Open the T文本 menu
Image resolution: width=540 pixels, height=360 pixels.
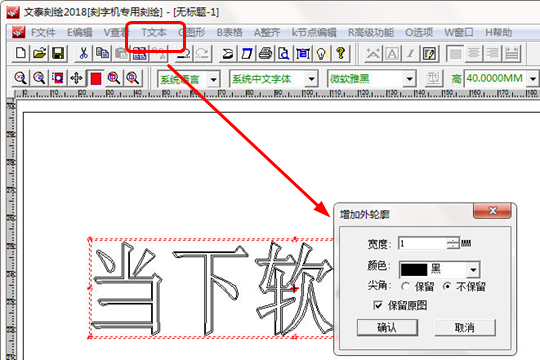(154, 33)
